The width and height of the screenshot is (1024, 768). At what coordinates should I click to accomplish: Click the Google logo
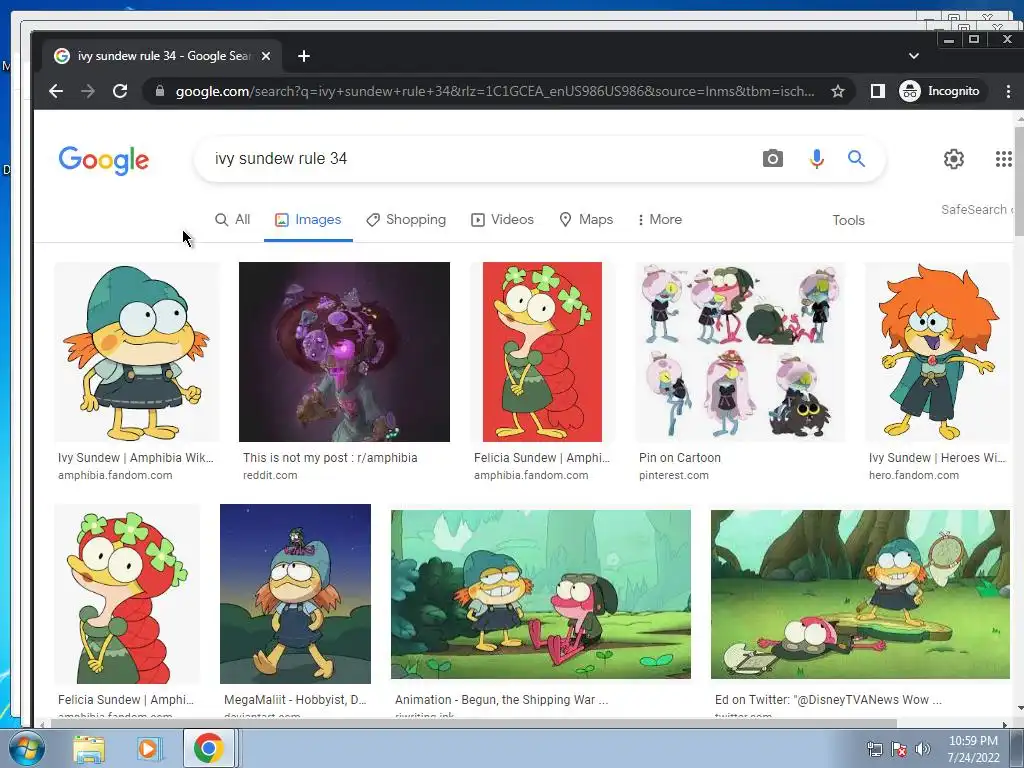coord(104,160)
